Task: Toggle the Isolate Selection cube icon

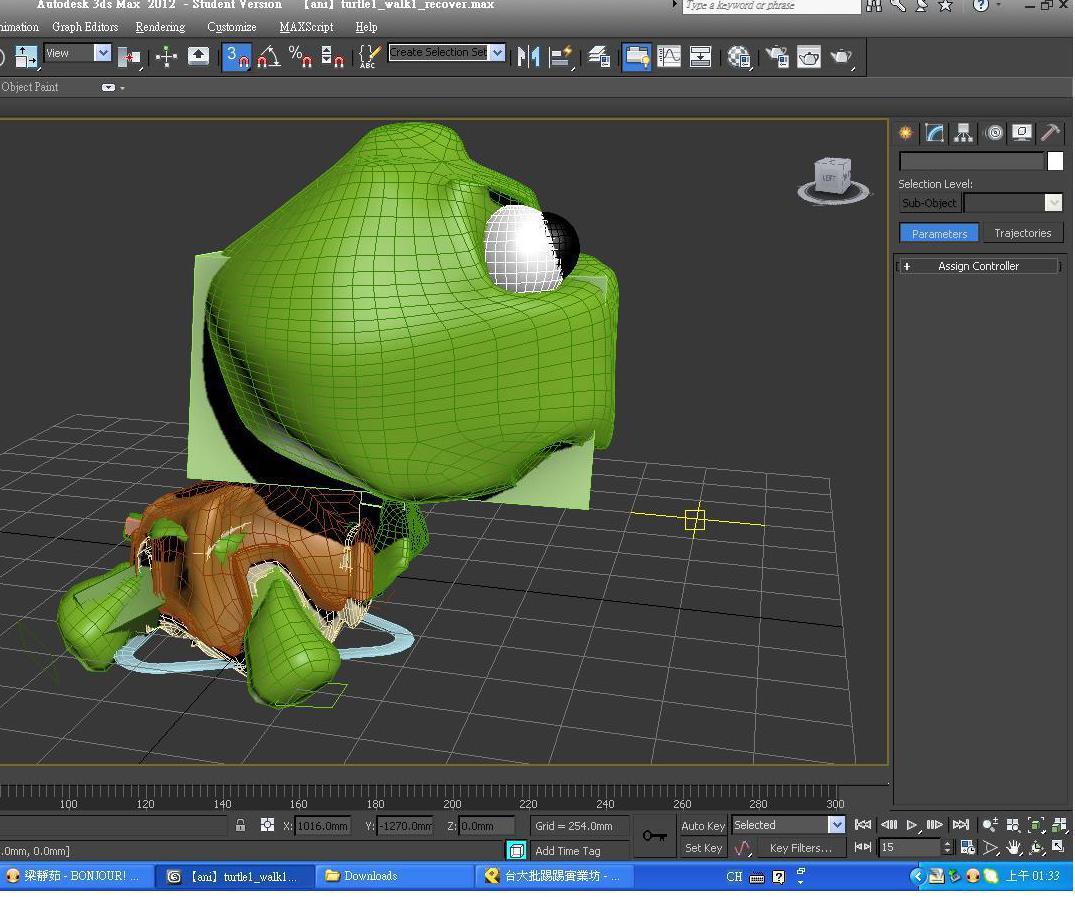Action: point(516,850)
